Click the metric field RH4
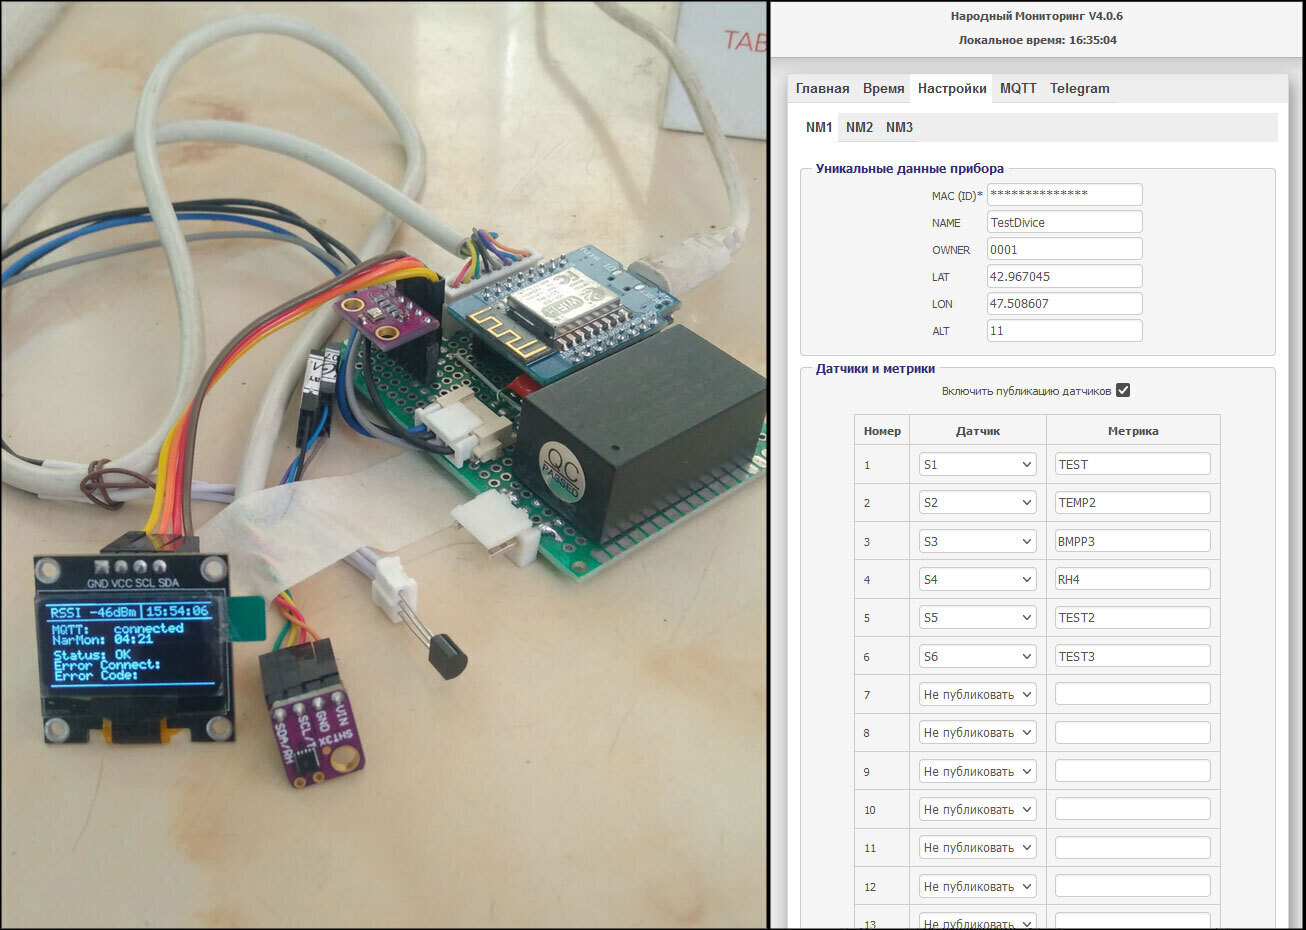This screenshot has height=930, width=1306. 1132,579
